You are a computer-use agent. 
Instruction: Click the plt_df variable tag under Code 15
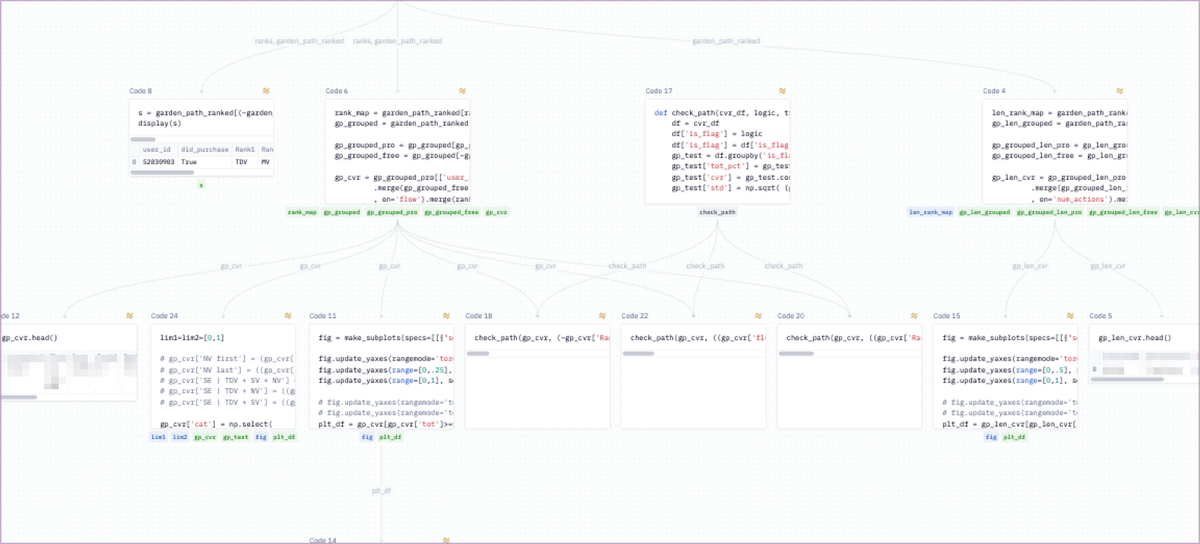tap(1014, 437)
